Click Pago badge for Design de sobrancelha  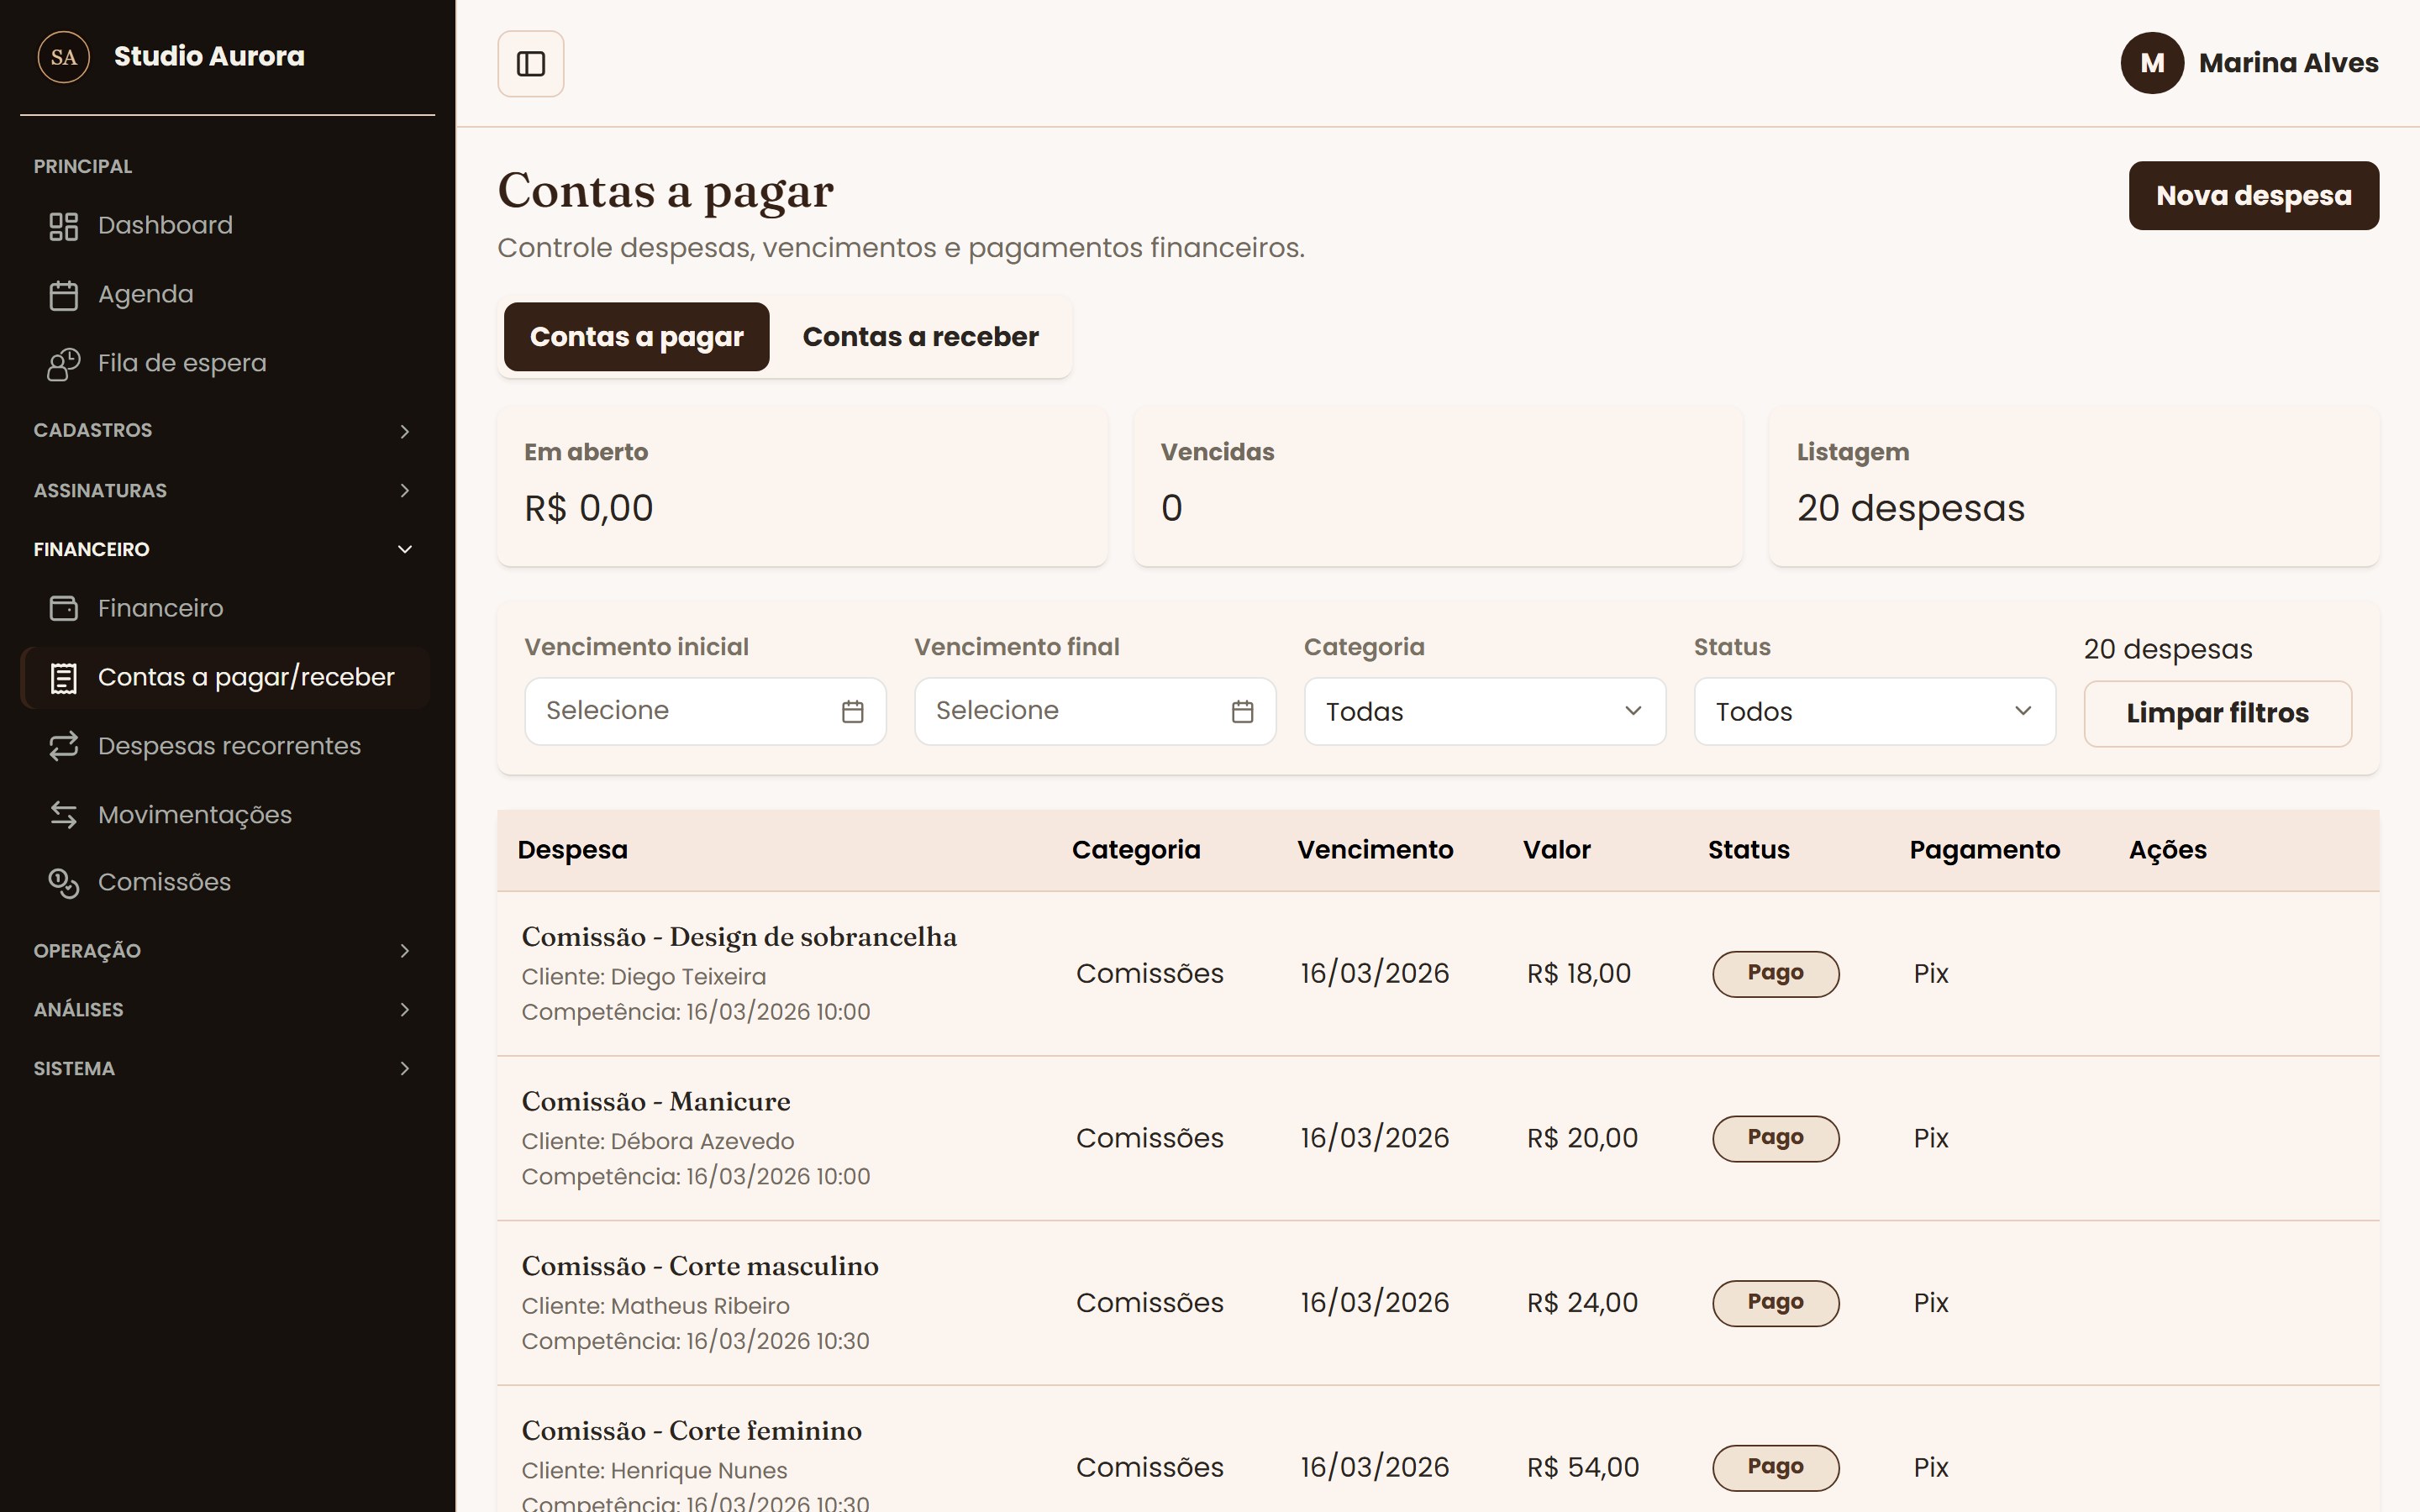(1775, 974)
